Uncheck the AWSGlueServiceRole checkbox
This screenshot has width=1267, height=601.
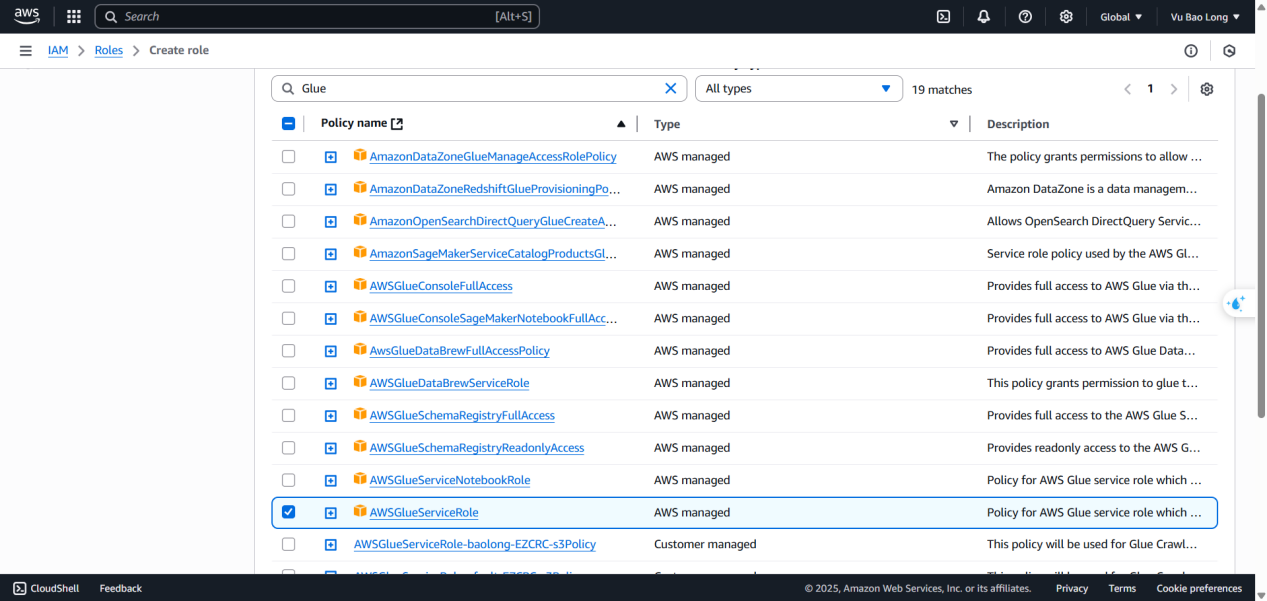click(289, 512)
